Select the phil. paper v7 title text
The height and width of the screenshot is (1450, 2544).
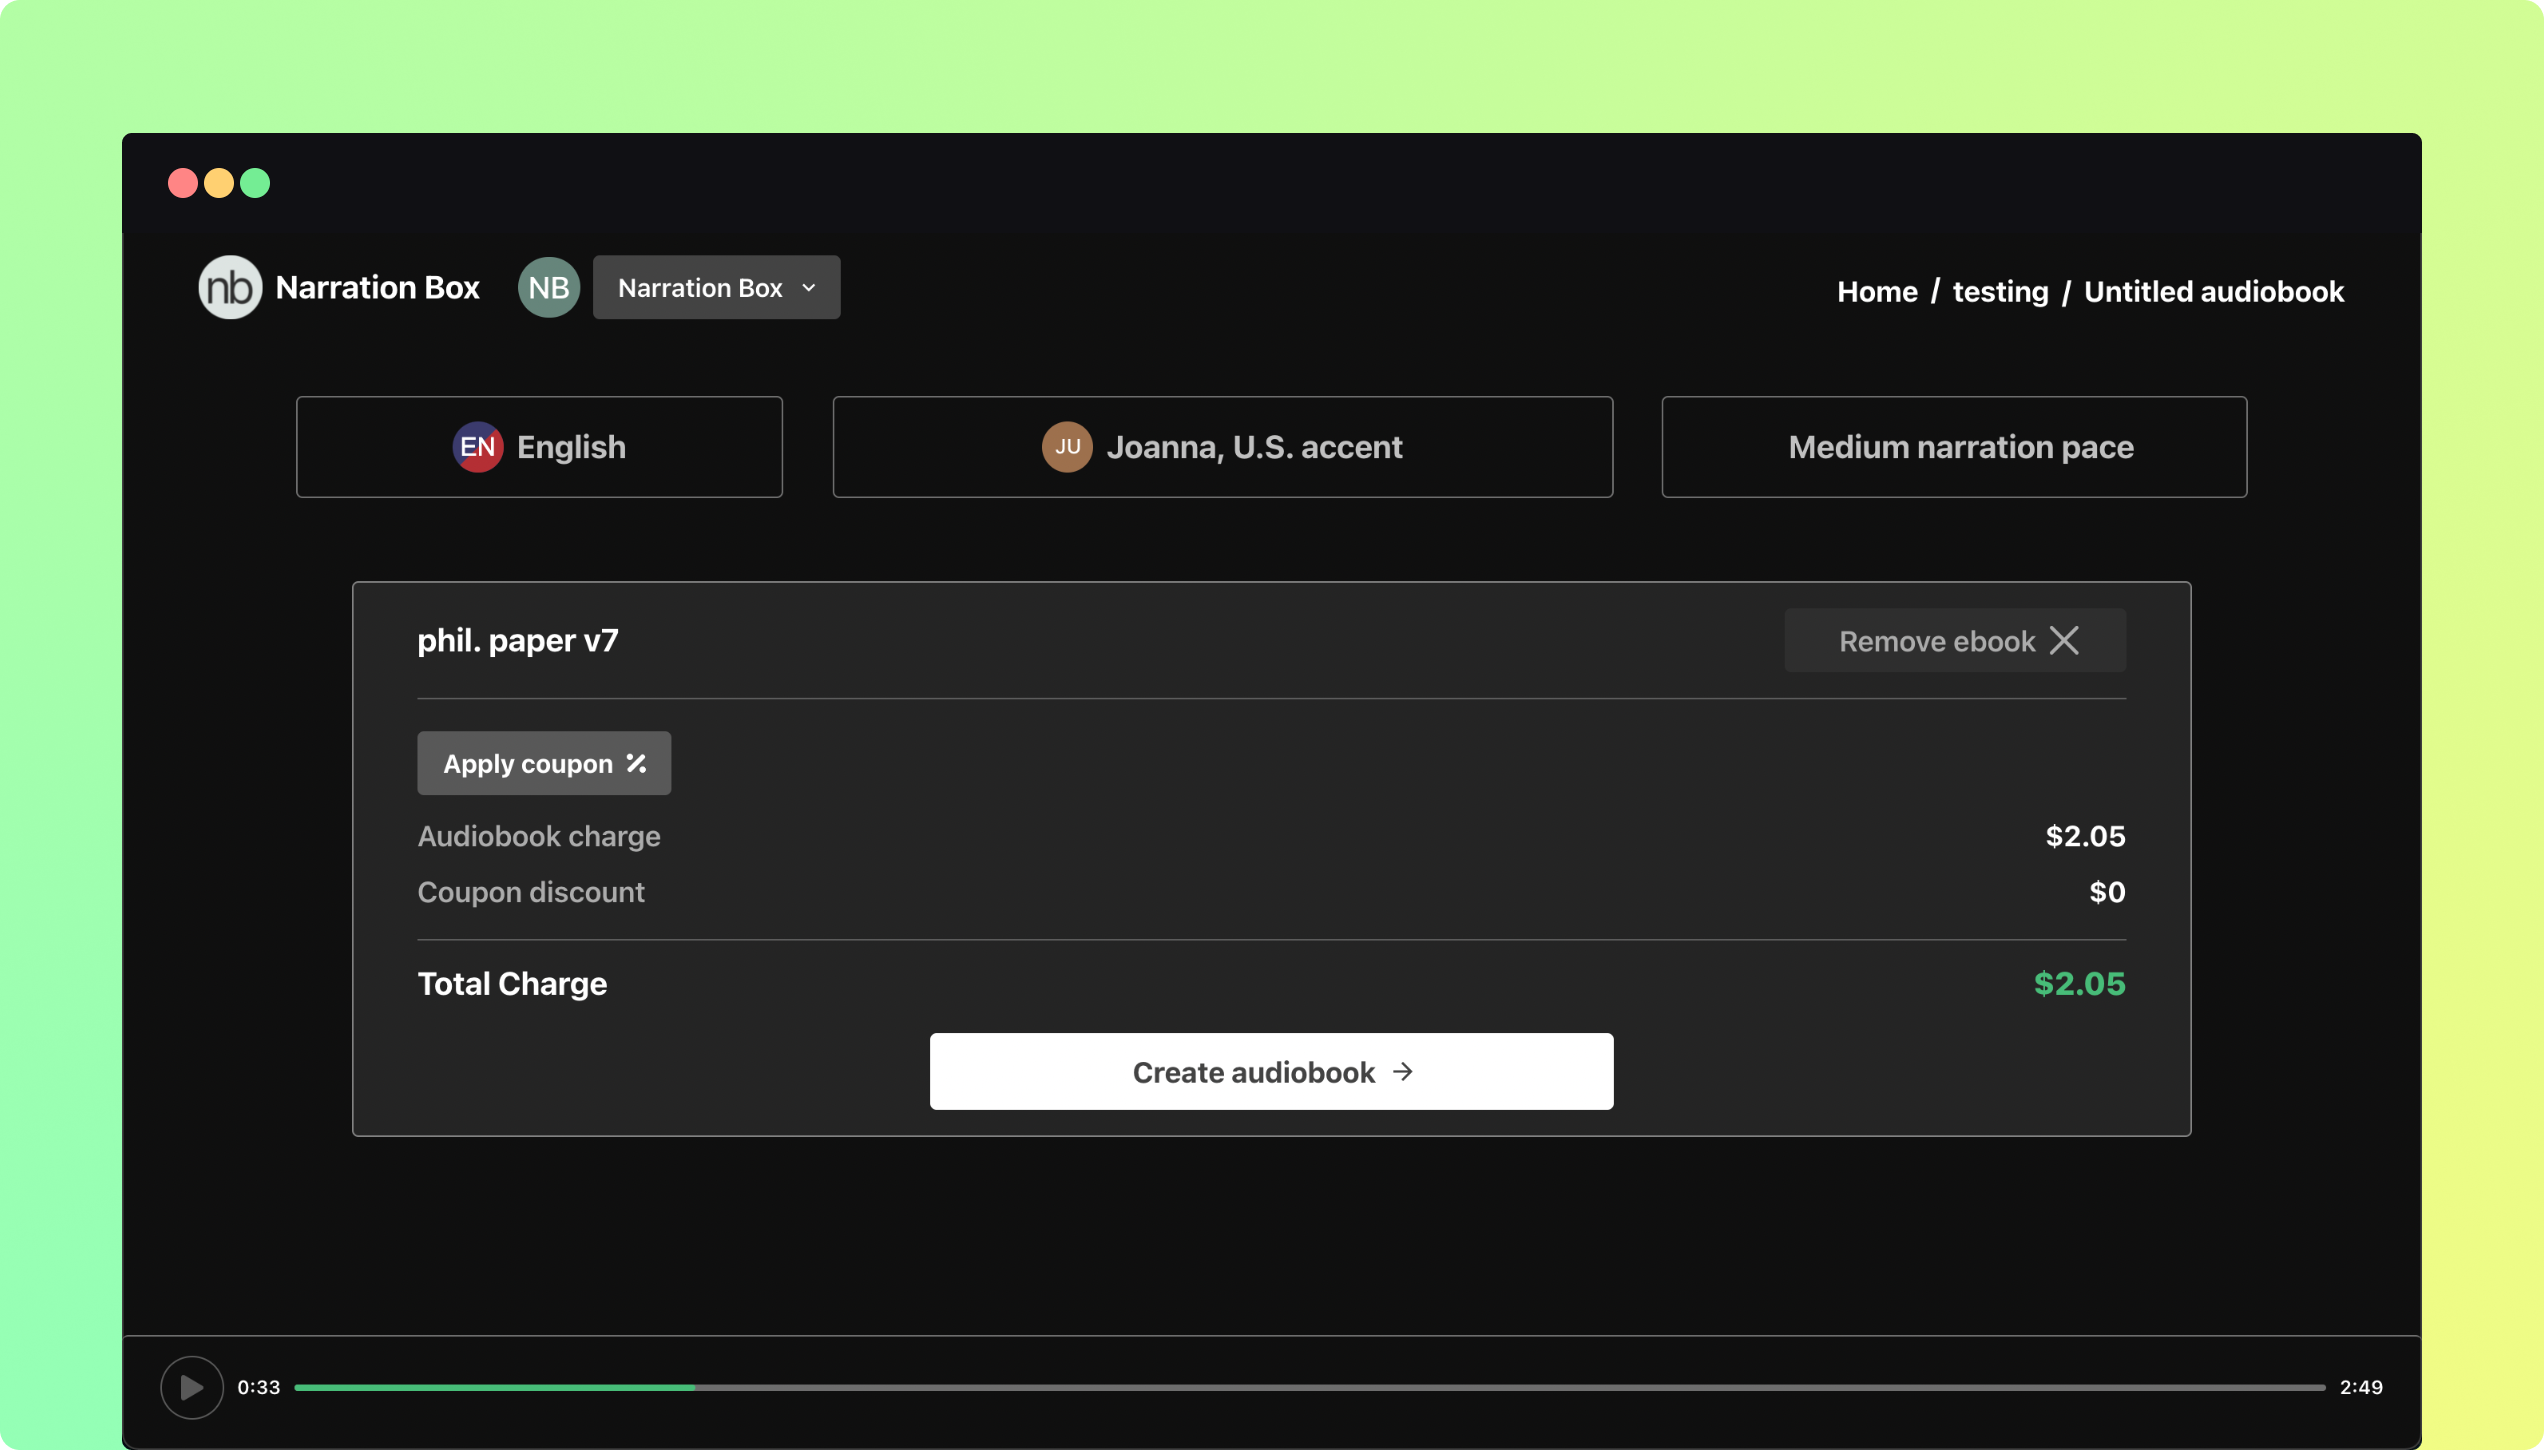click(x=518, y=640)
